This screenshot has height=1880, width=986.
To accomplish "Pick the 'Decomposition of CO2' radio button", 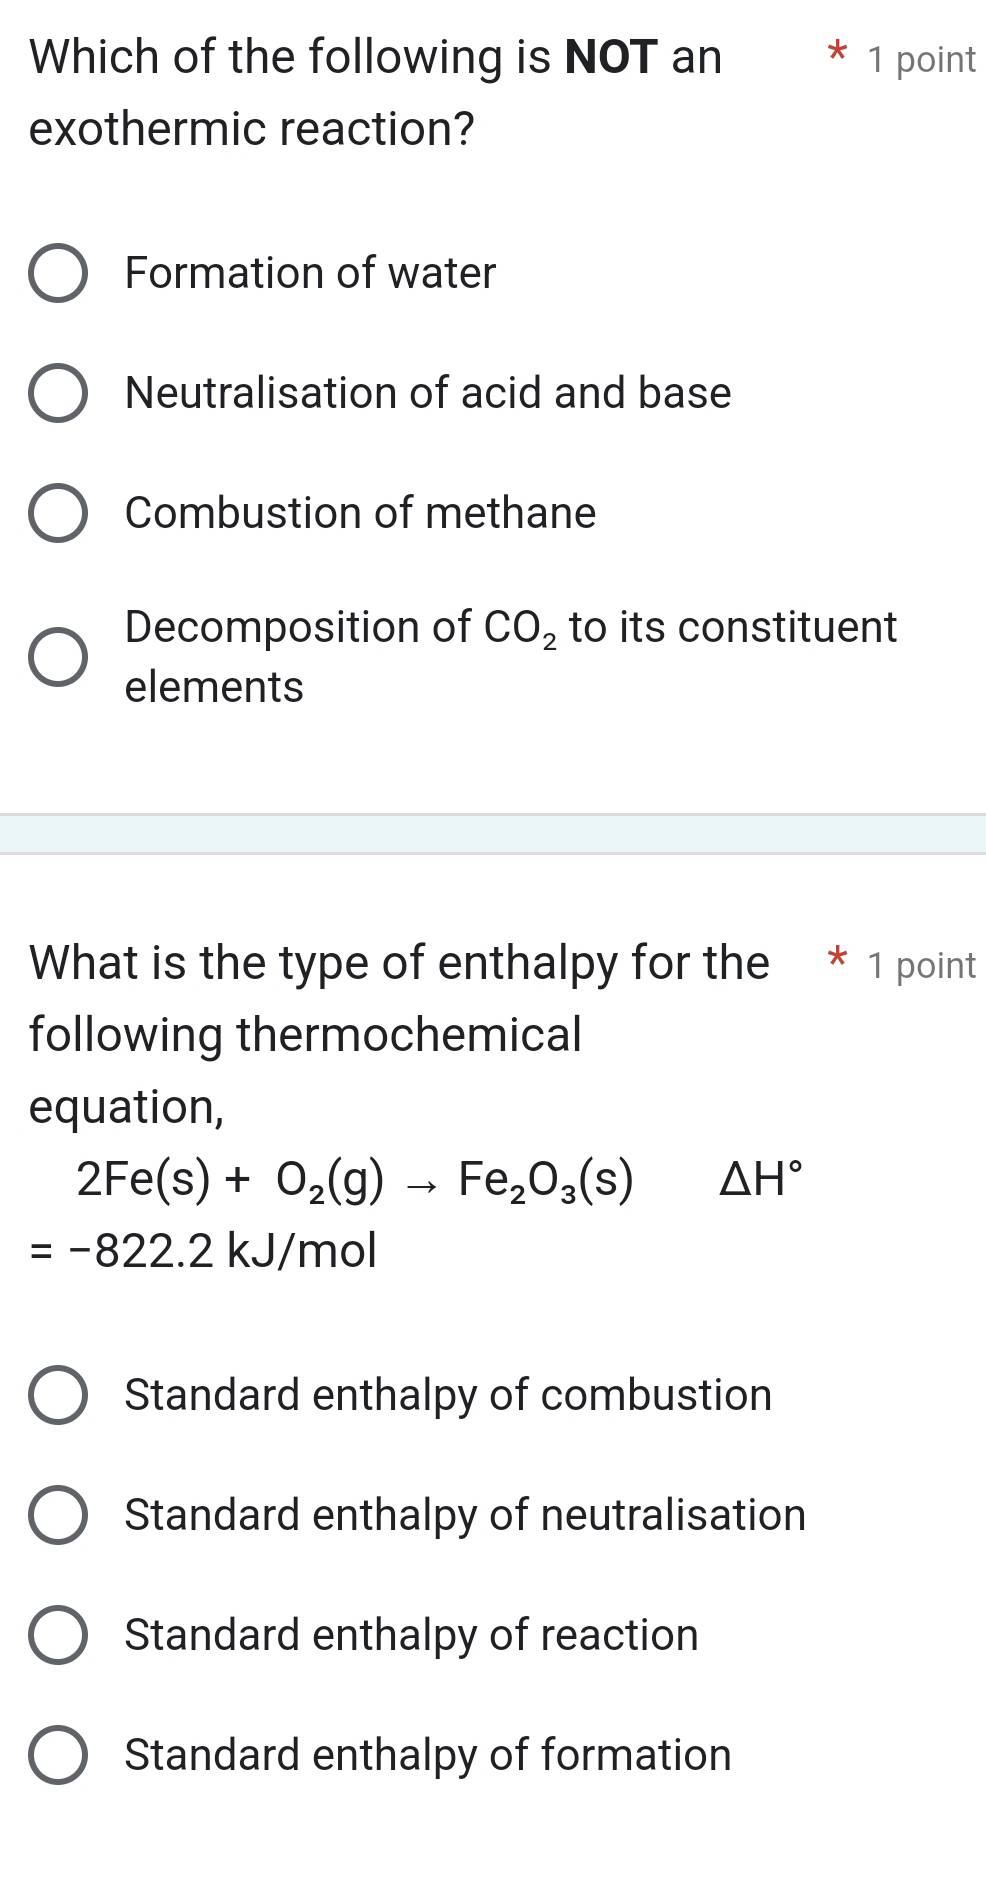I will coord(57,657).
